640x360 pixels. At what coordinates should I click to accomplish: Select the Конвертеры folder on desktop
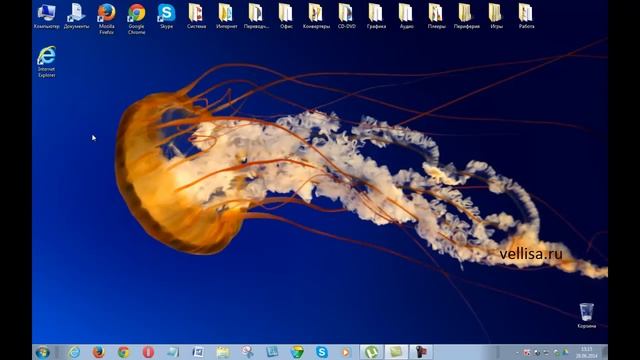click(x=316, y=16)
